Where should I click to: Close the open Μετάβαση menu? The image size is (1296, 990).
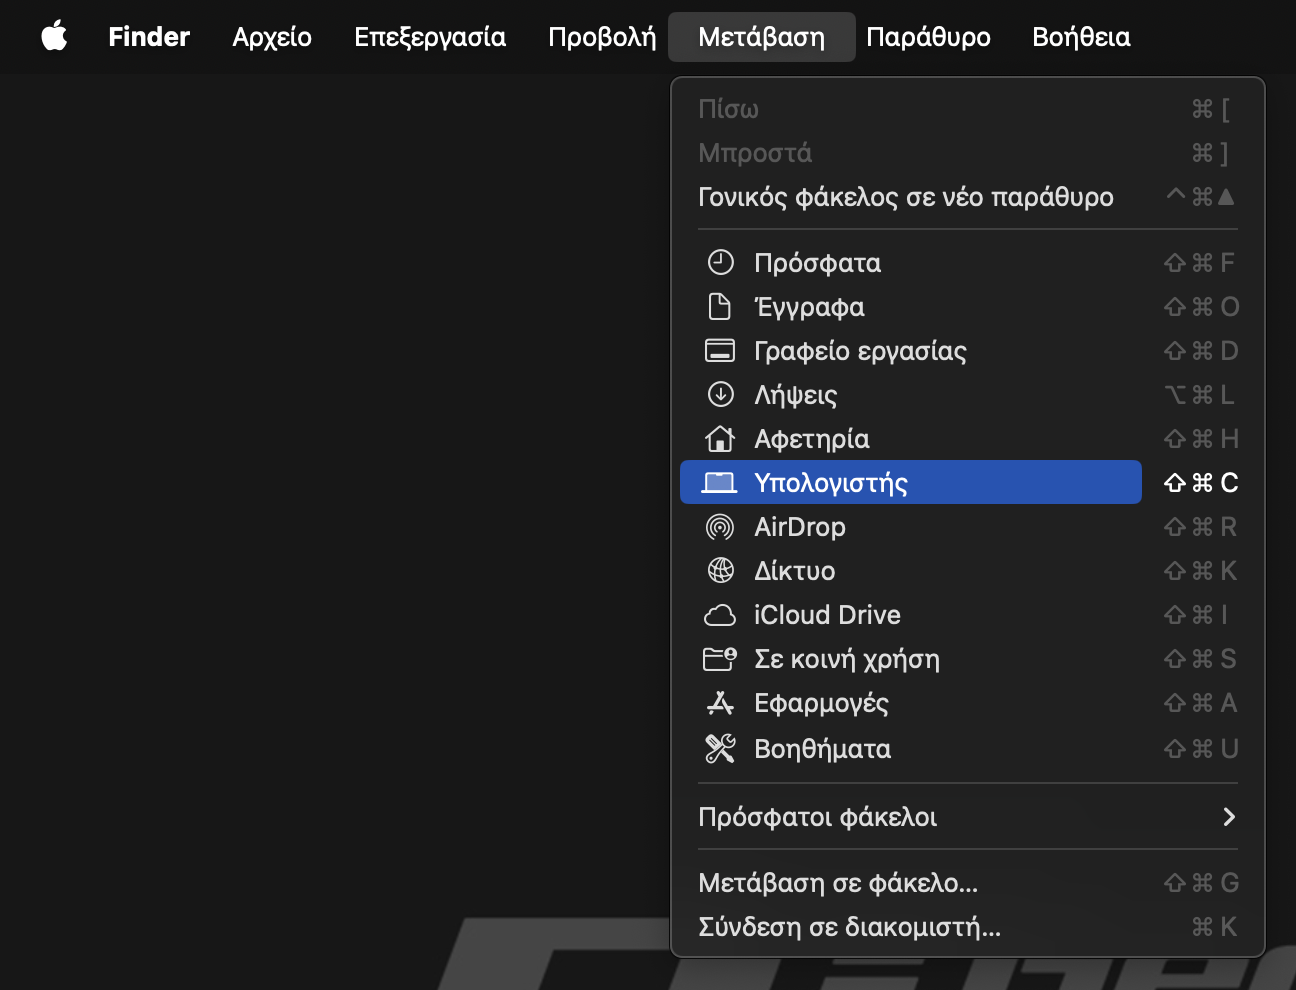(x=762, y=37)
